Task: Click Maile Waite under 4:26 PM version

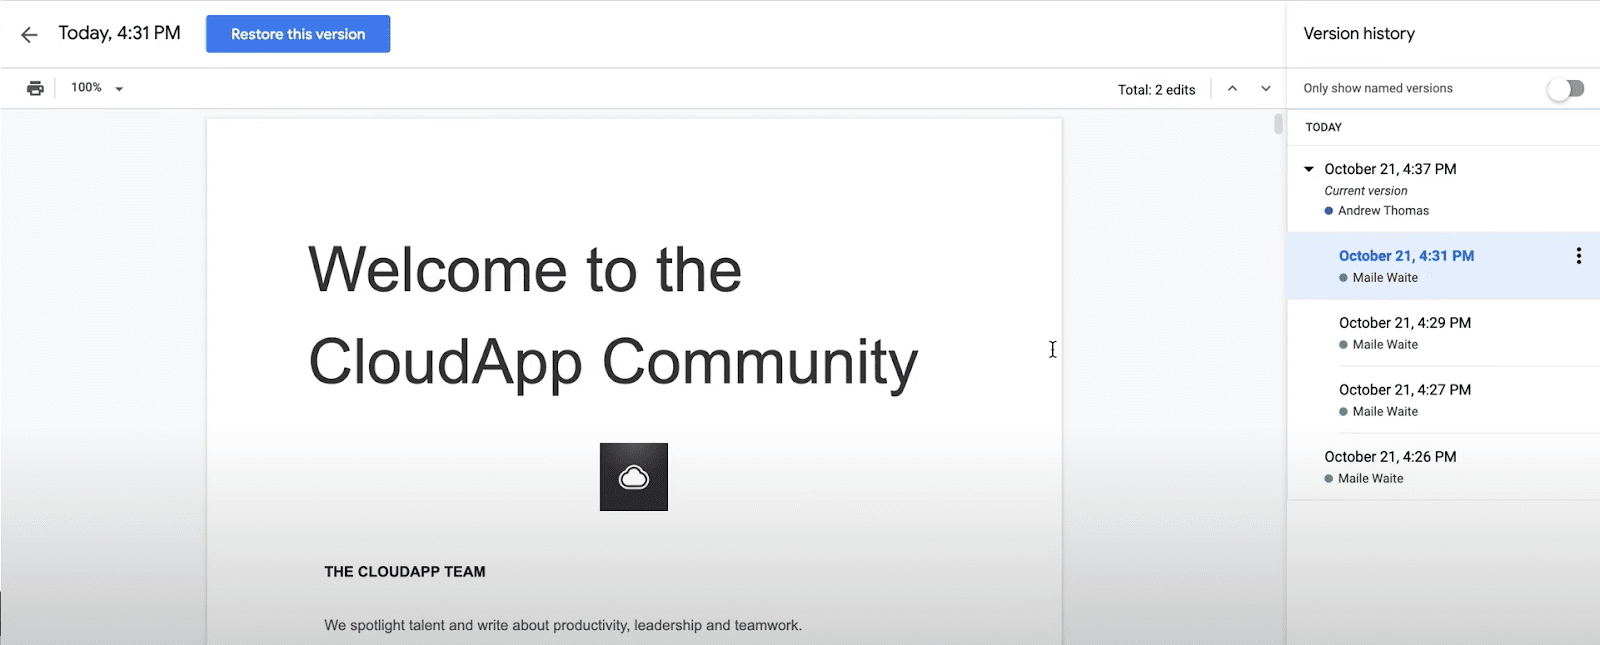Action: [x=1371, y=479]
